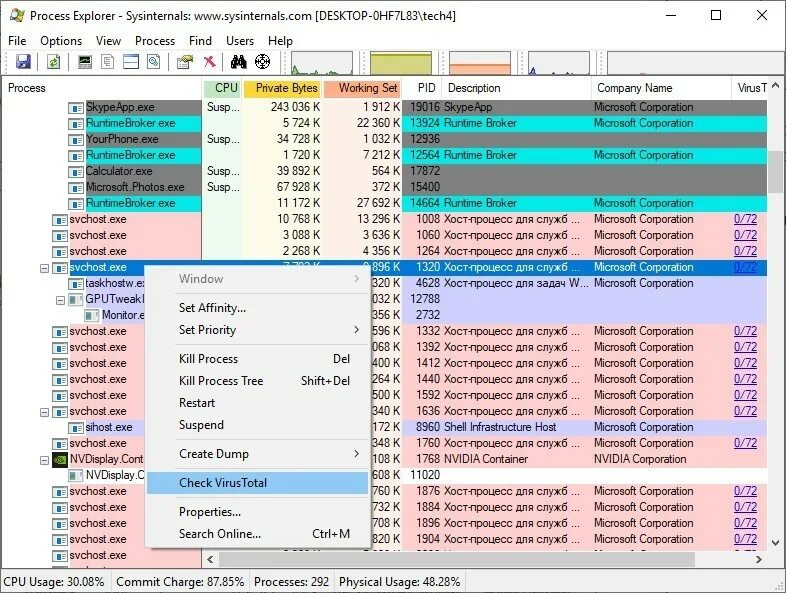The width and height of the screenshot is (786, 593).
Task: Select Kill Process in context menu
Action: pos(258,359)
